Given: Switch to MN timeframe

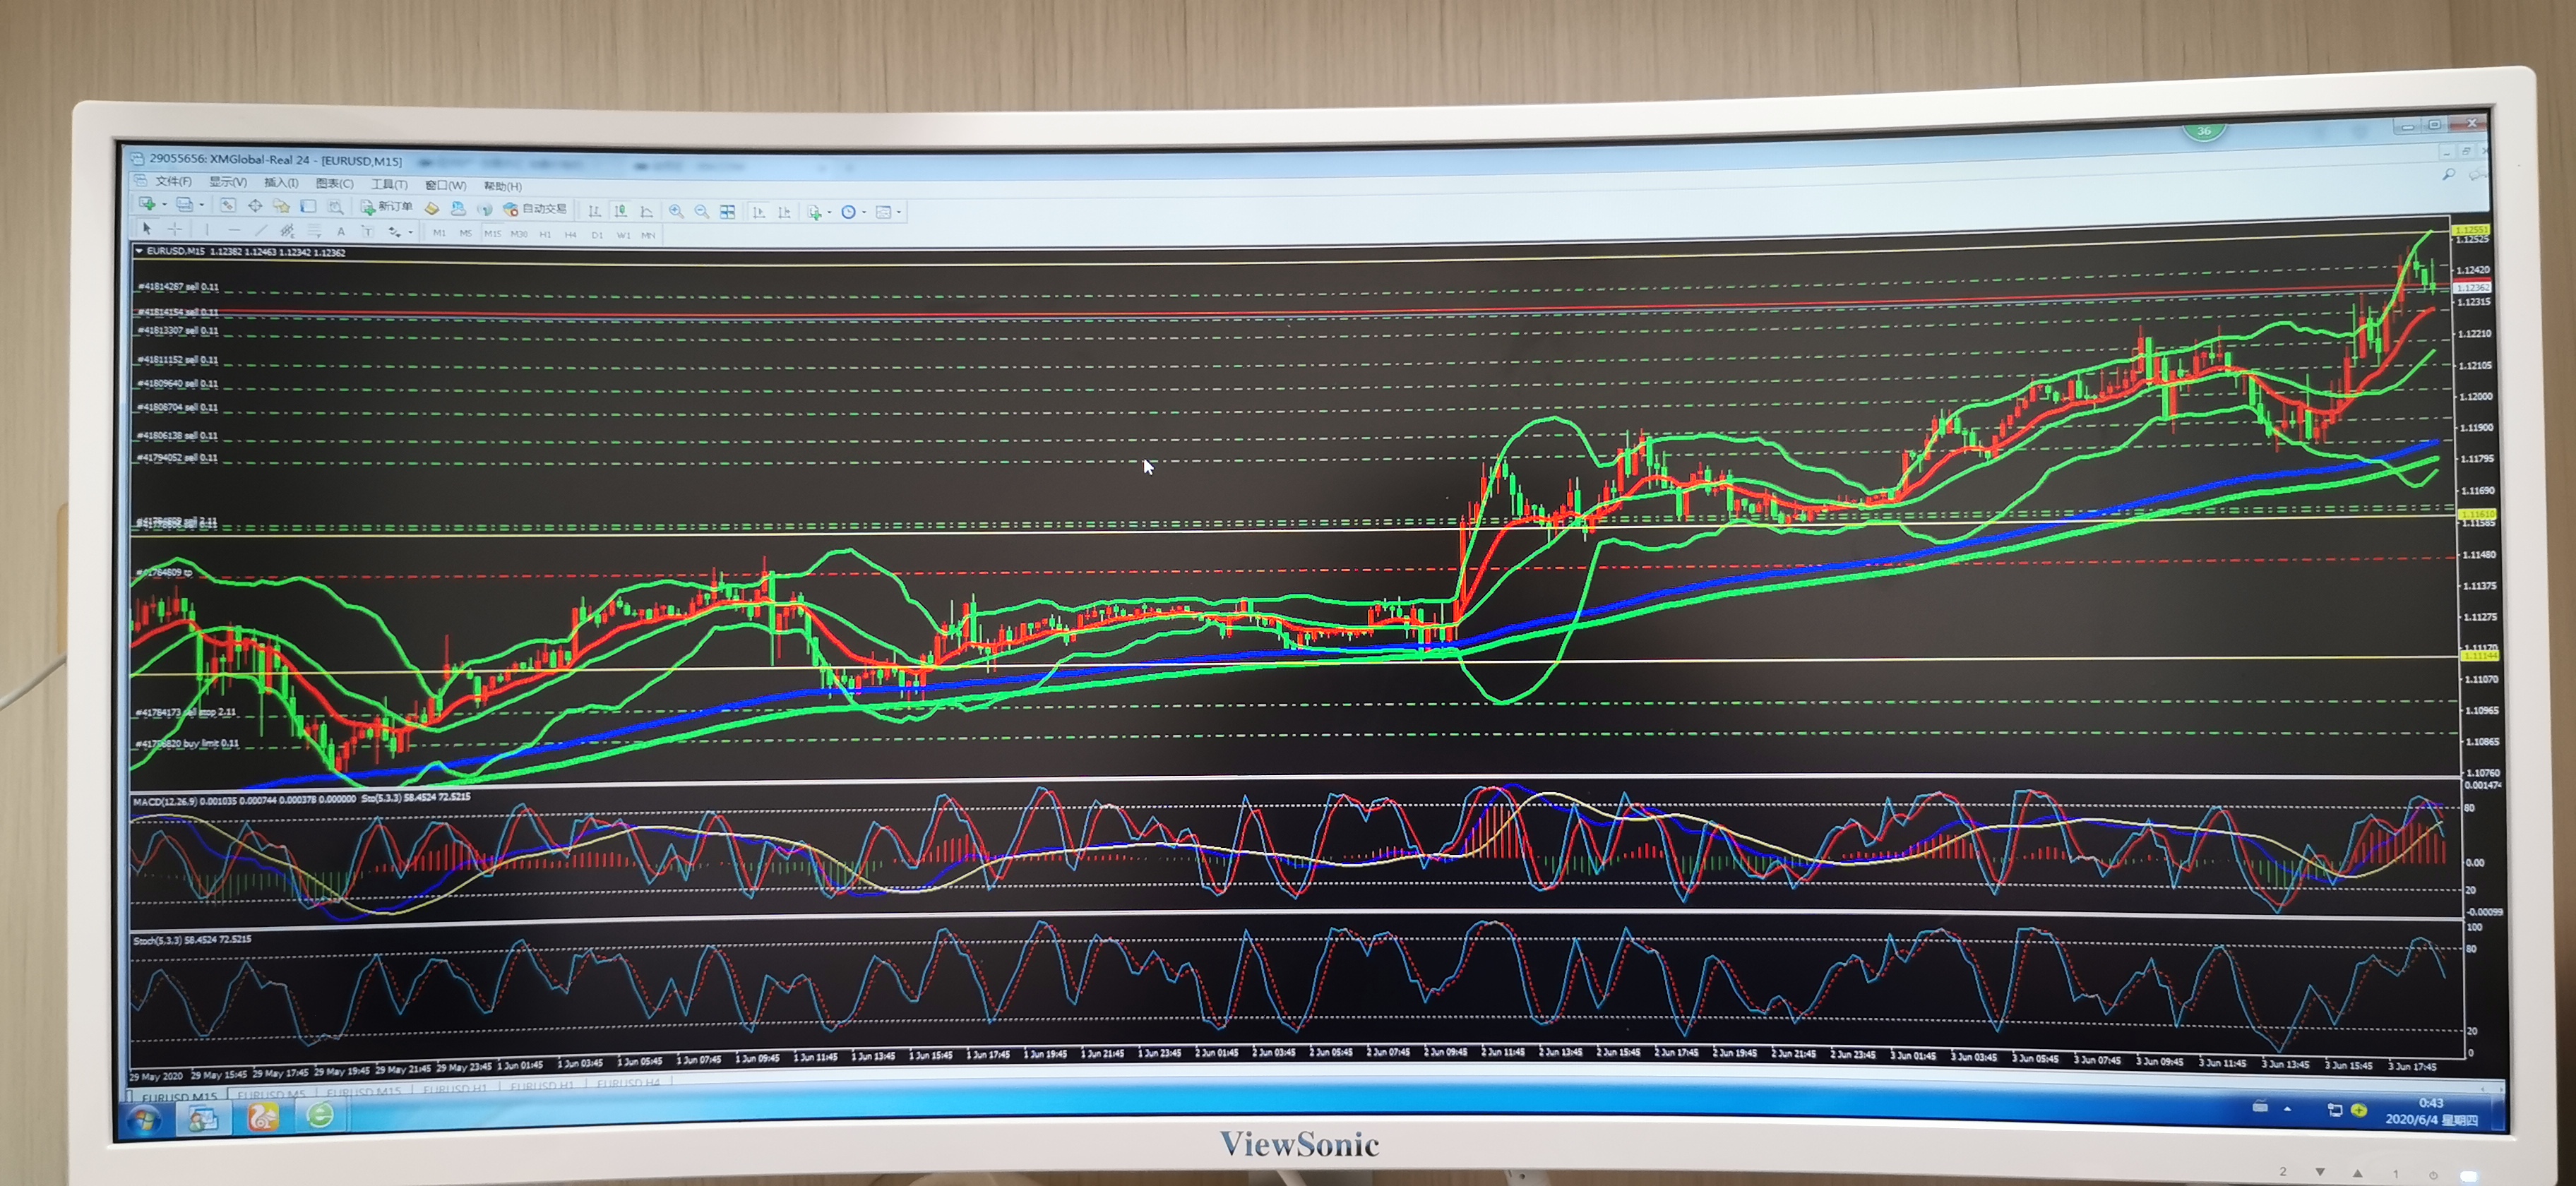Looking at the screenshot, I should [x=648, y=236].
